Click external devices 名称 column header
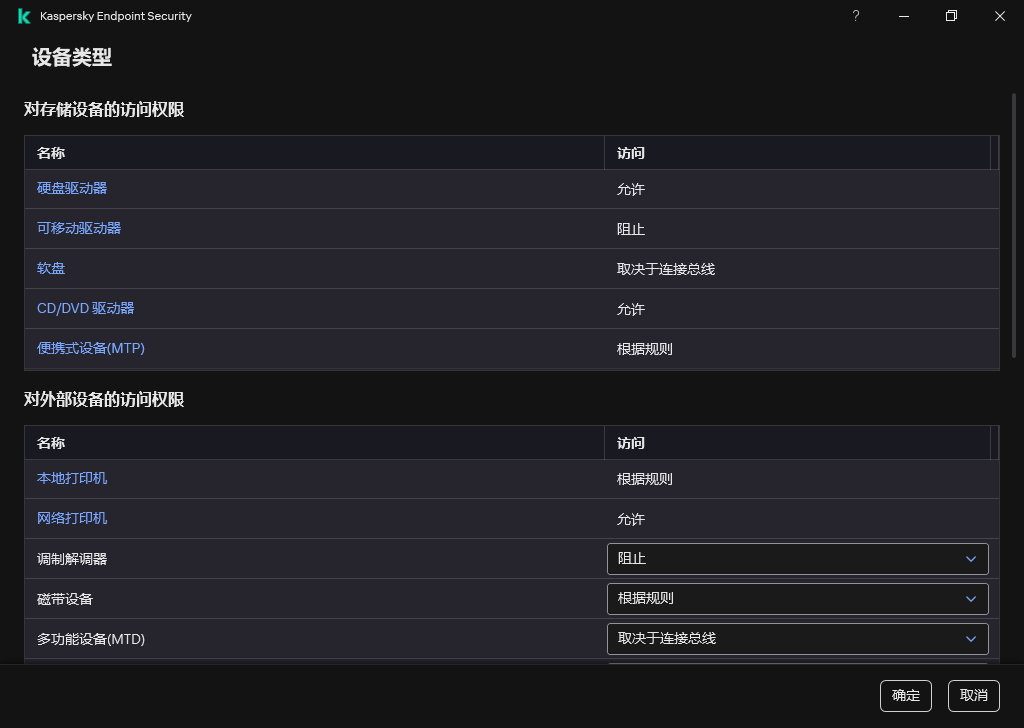1024x728 pixels. 51,443
